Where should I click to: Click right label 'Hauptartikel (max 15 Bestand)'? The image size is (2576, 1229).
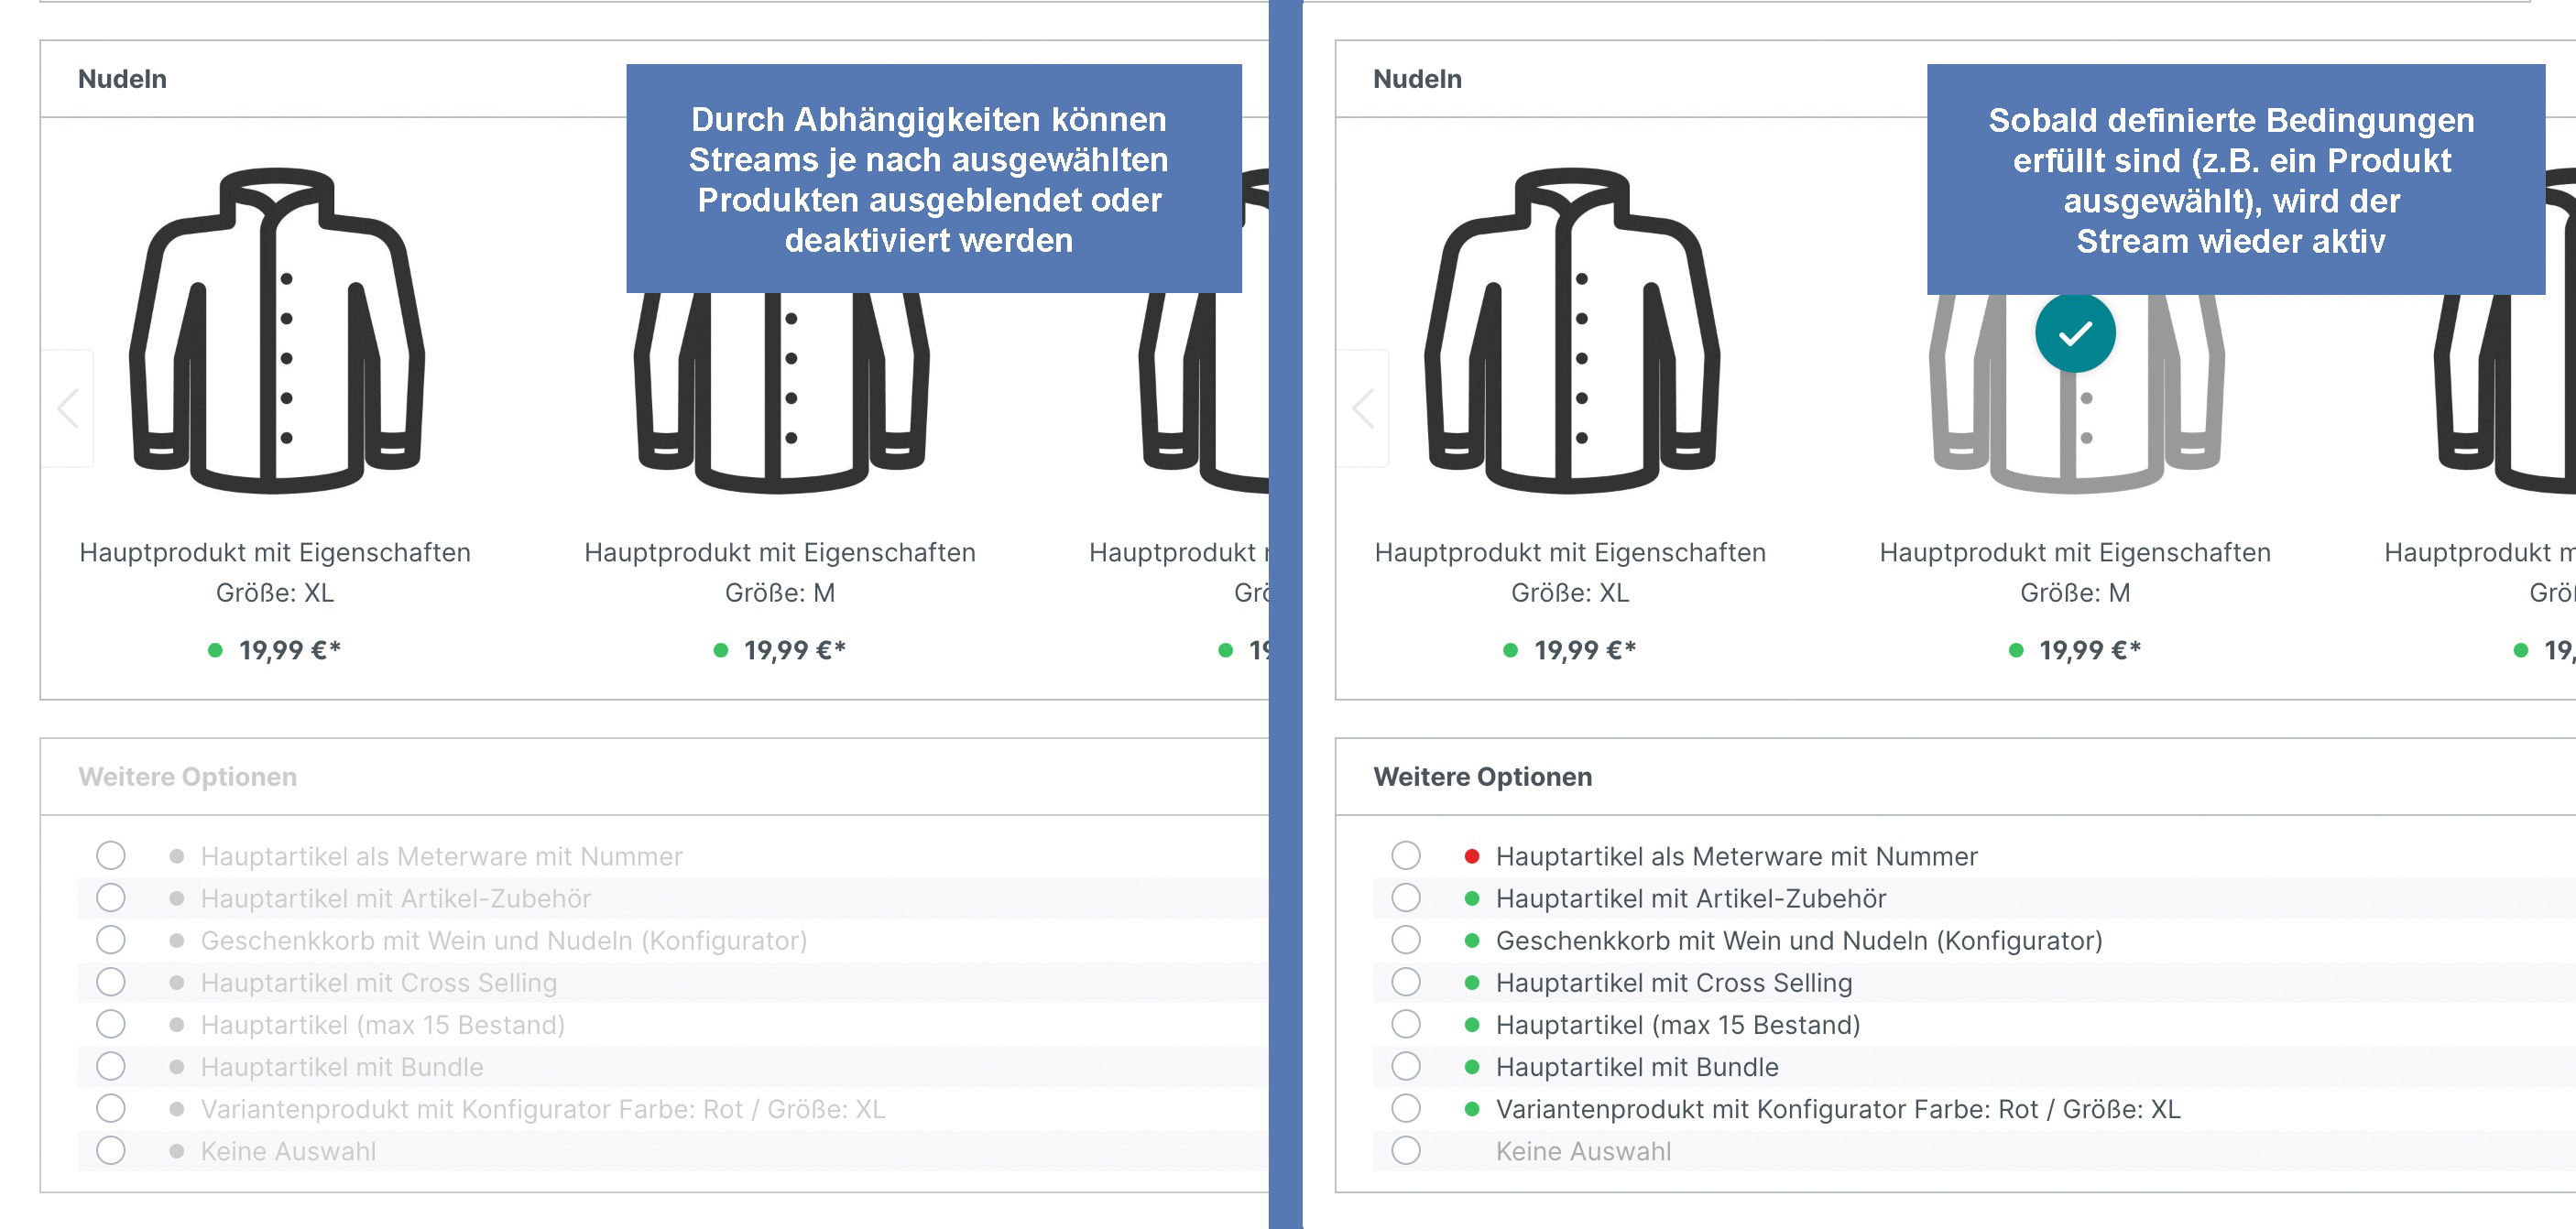(x=1678, y=1025)
